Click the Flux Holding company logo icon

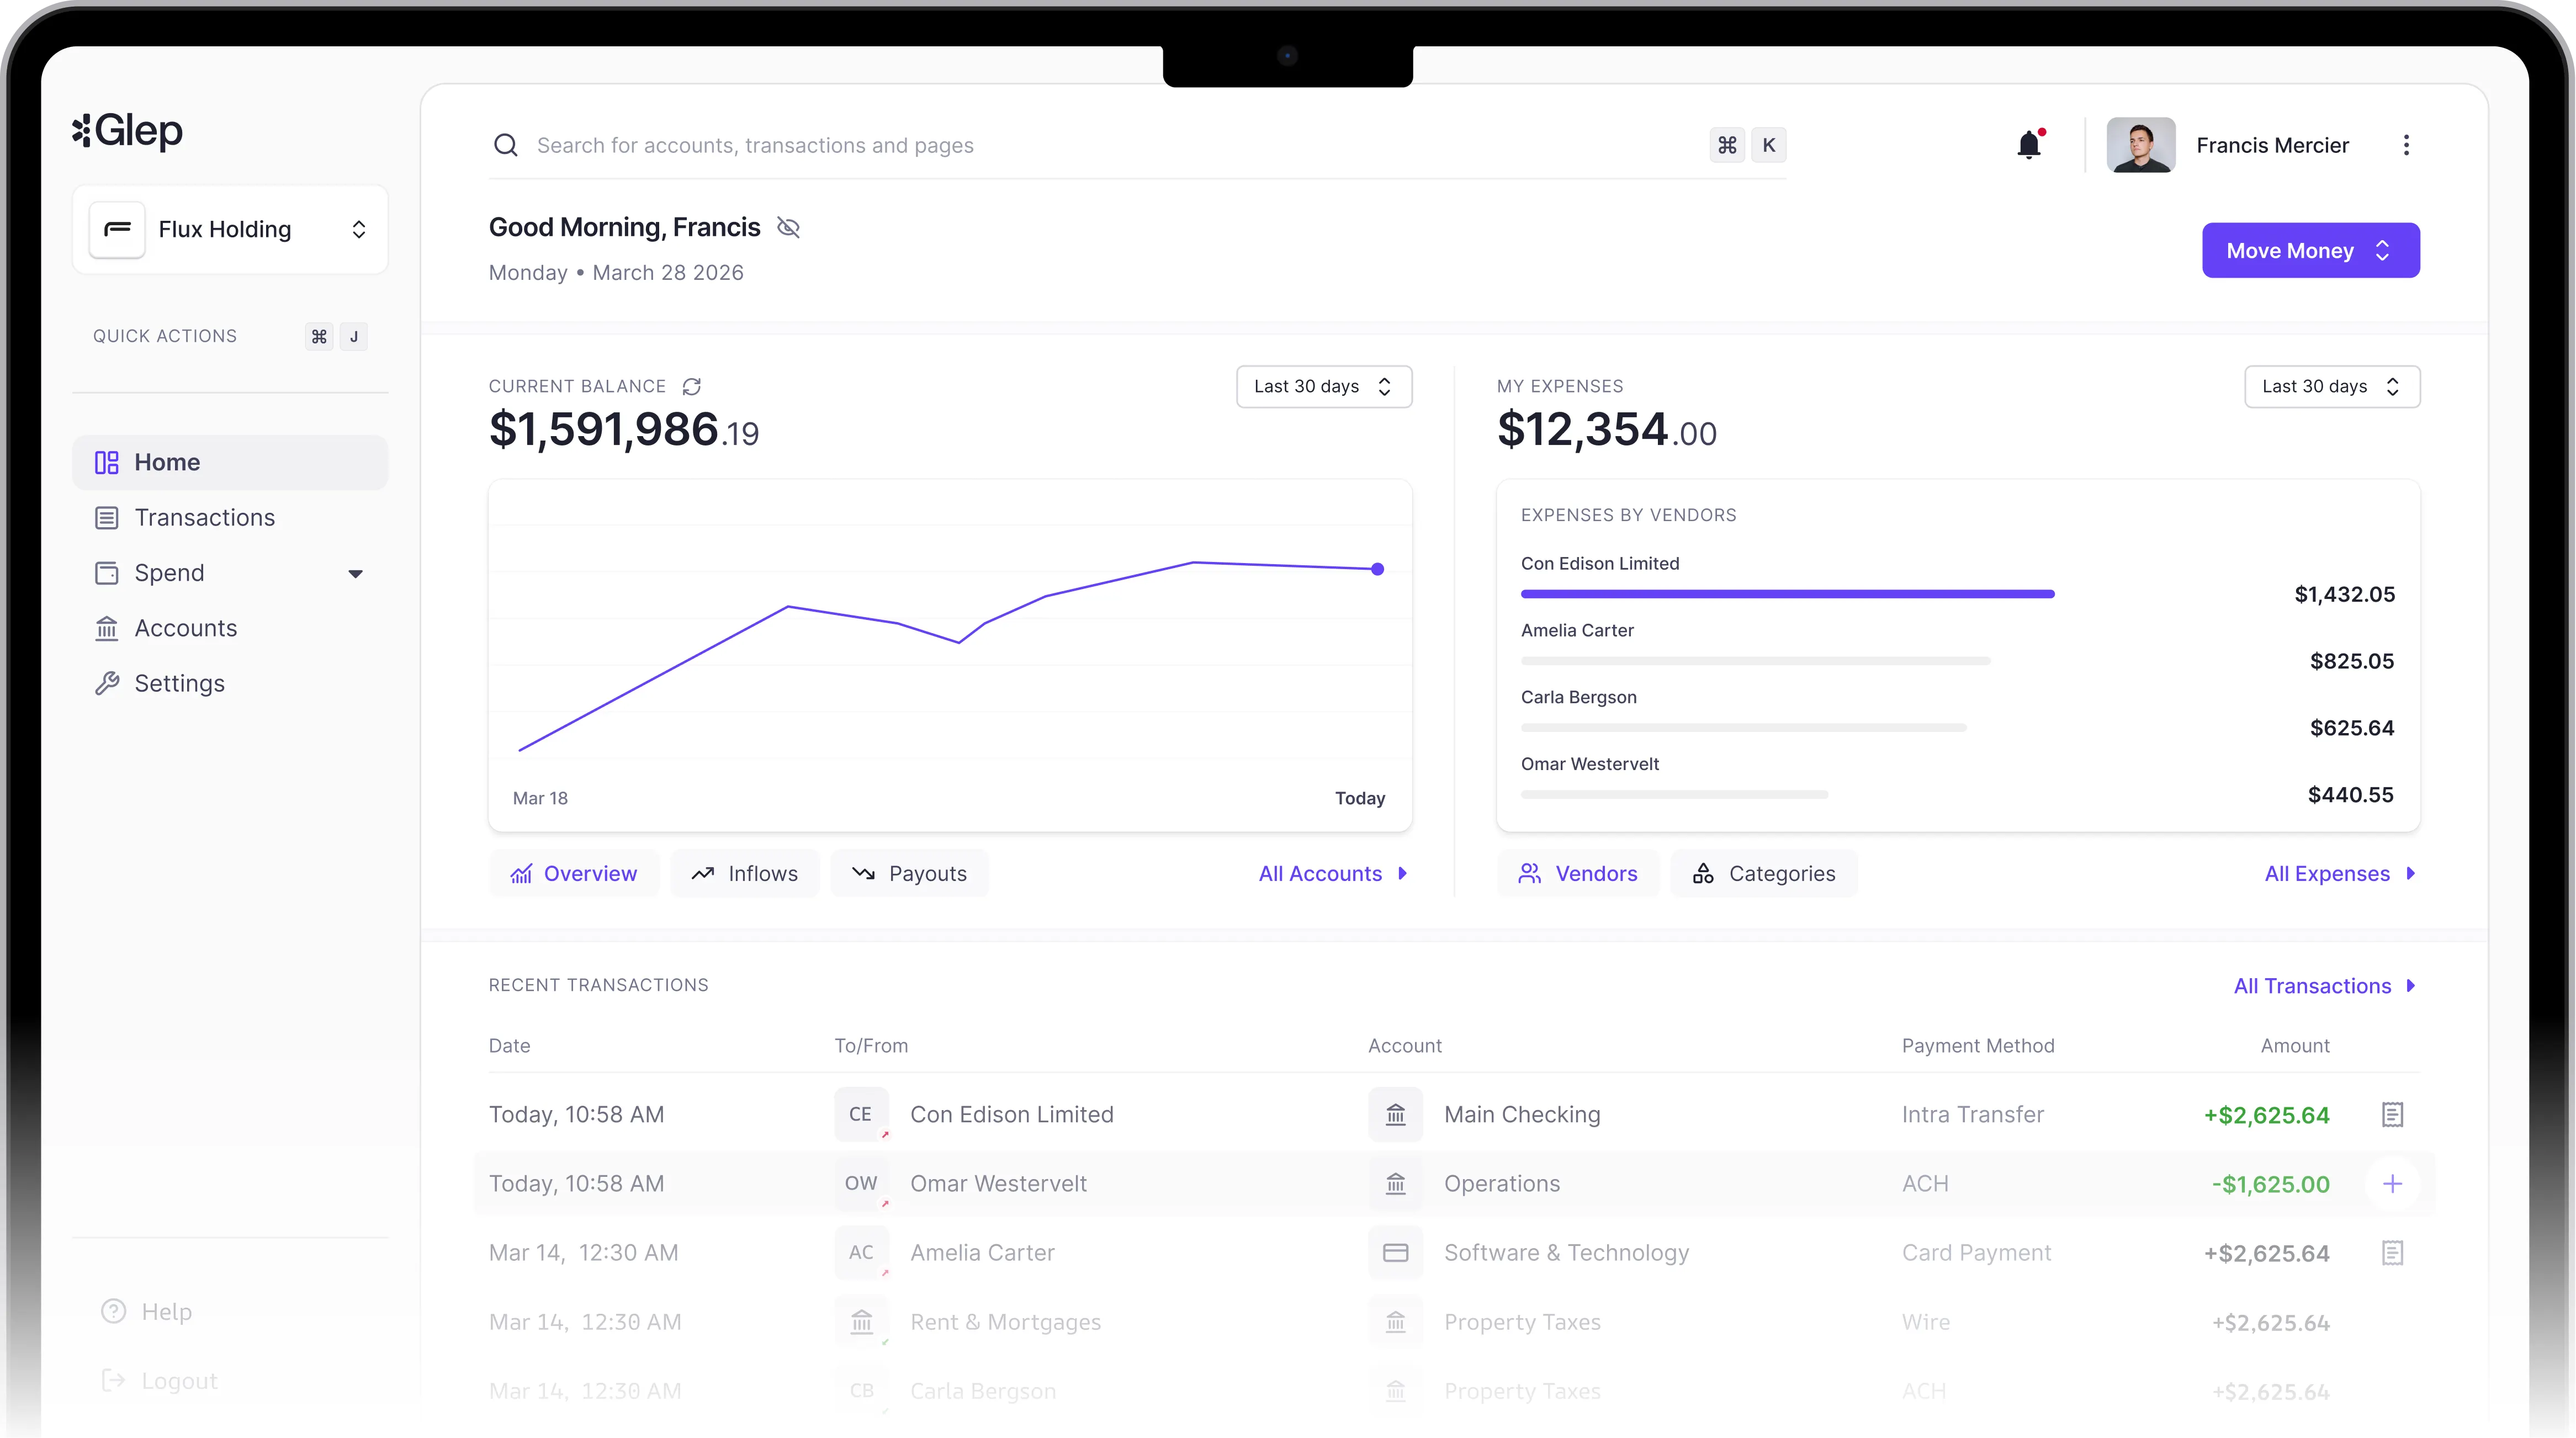point(117,230)
